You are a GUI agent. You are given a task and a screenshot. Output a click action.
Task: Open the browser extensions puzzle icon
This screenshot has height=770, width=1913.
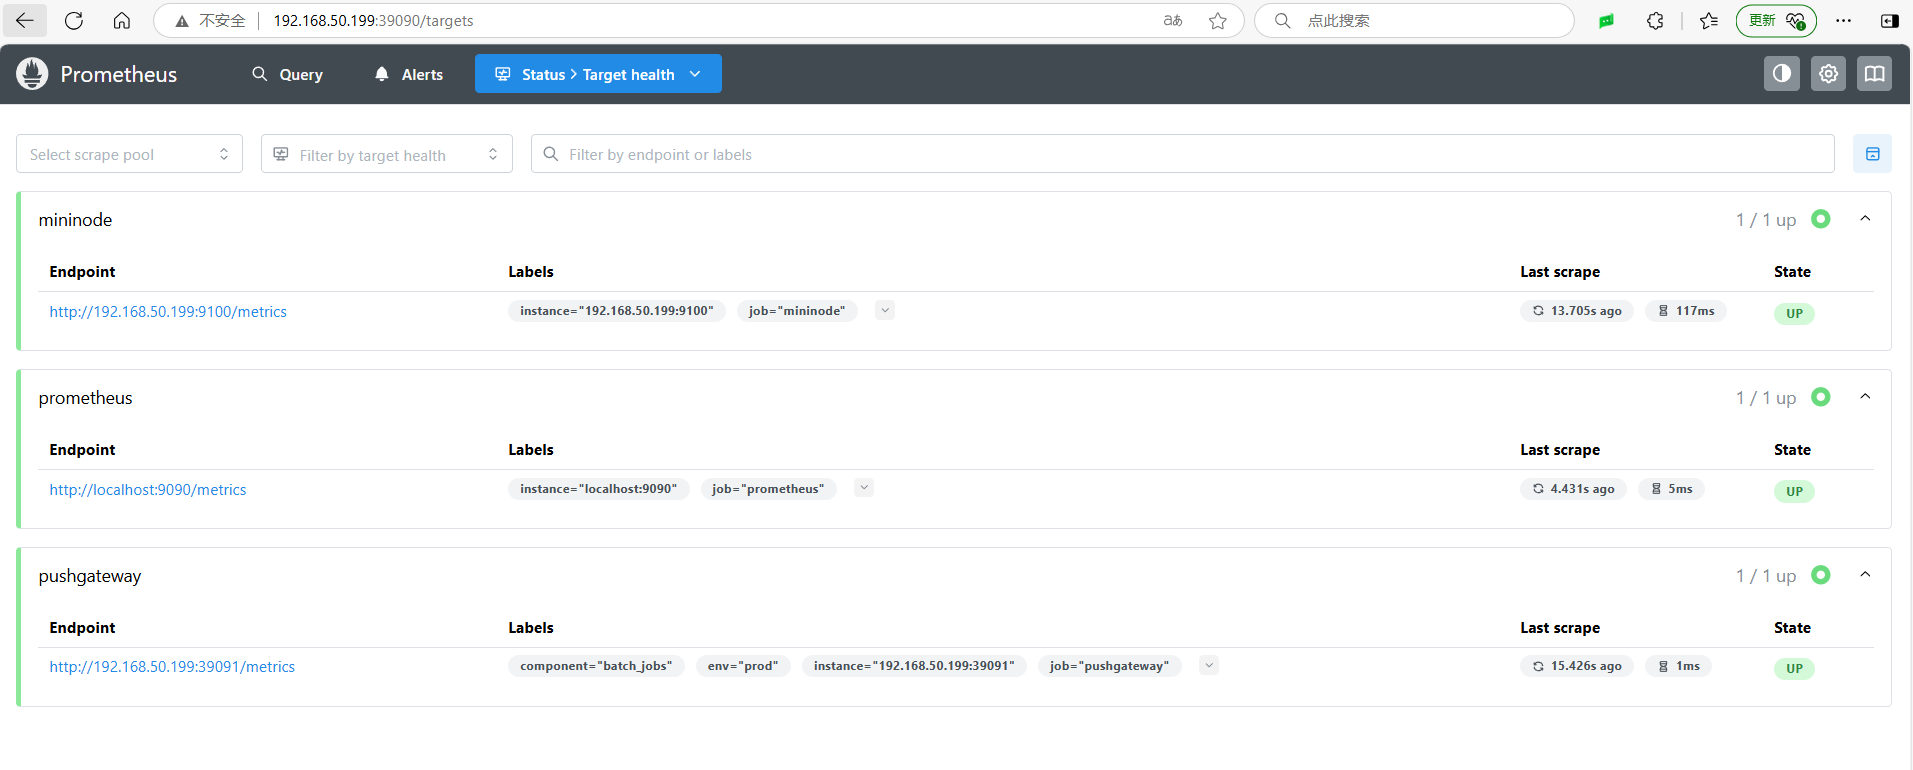(x=1655, y=21)
